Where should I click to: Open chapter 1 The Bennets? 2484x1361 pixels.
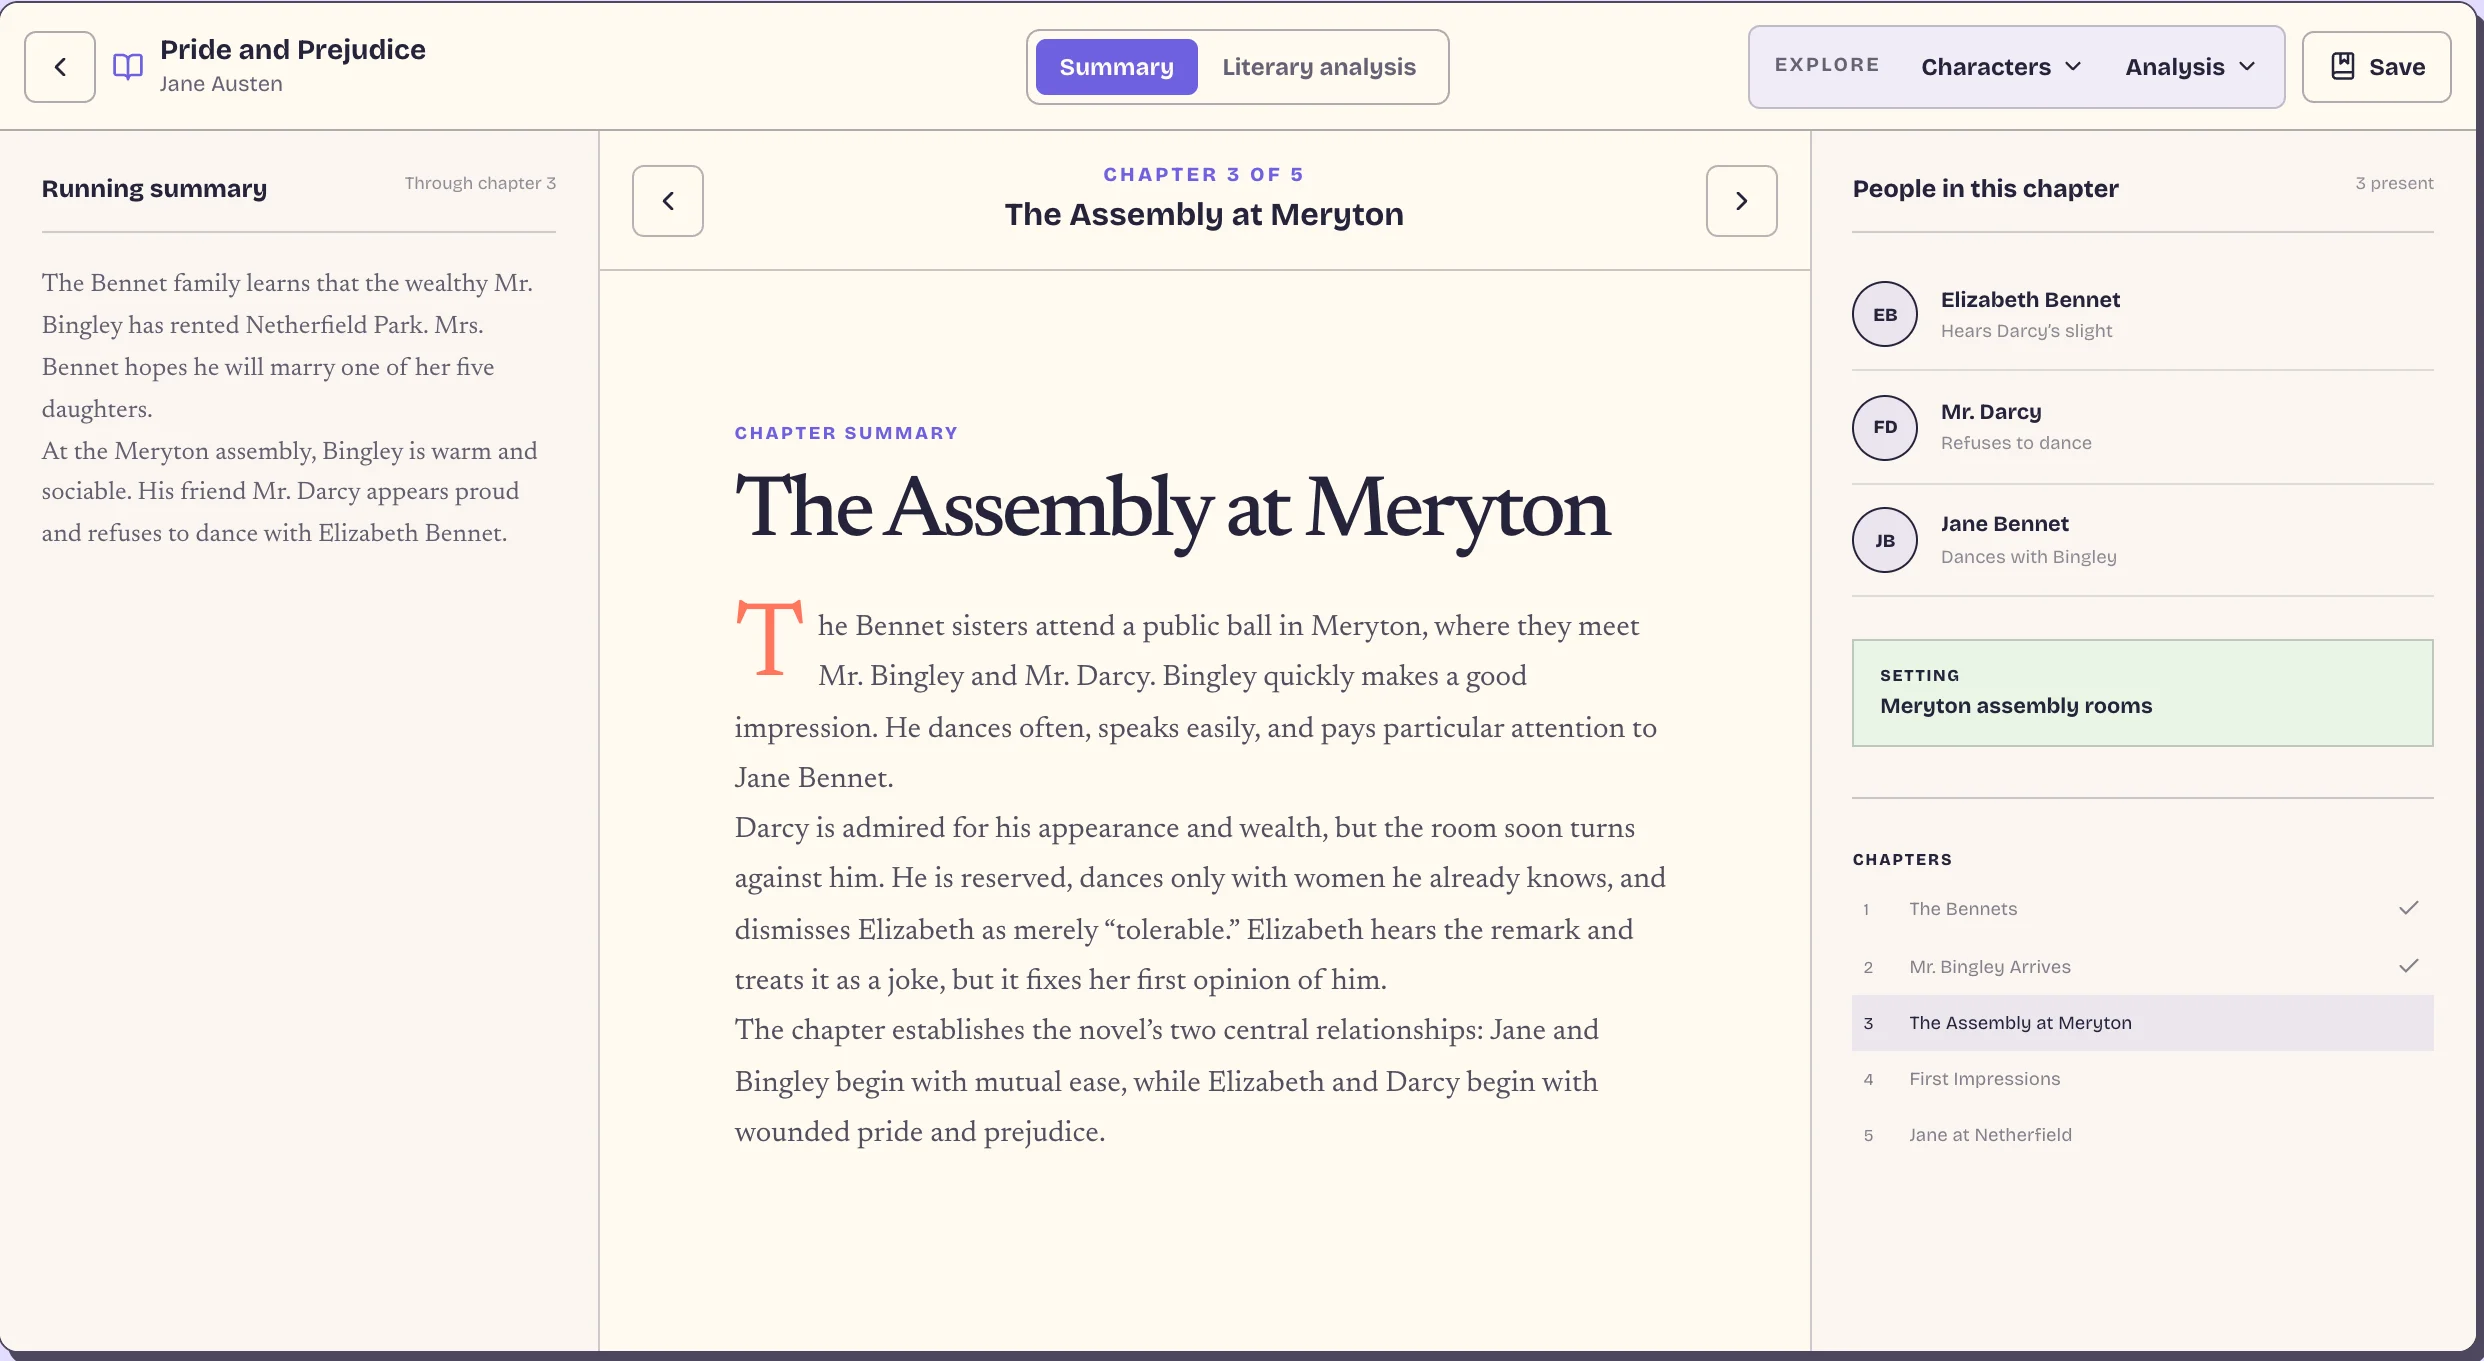[x=2142, y=909]
